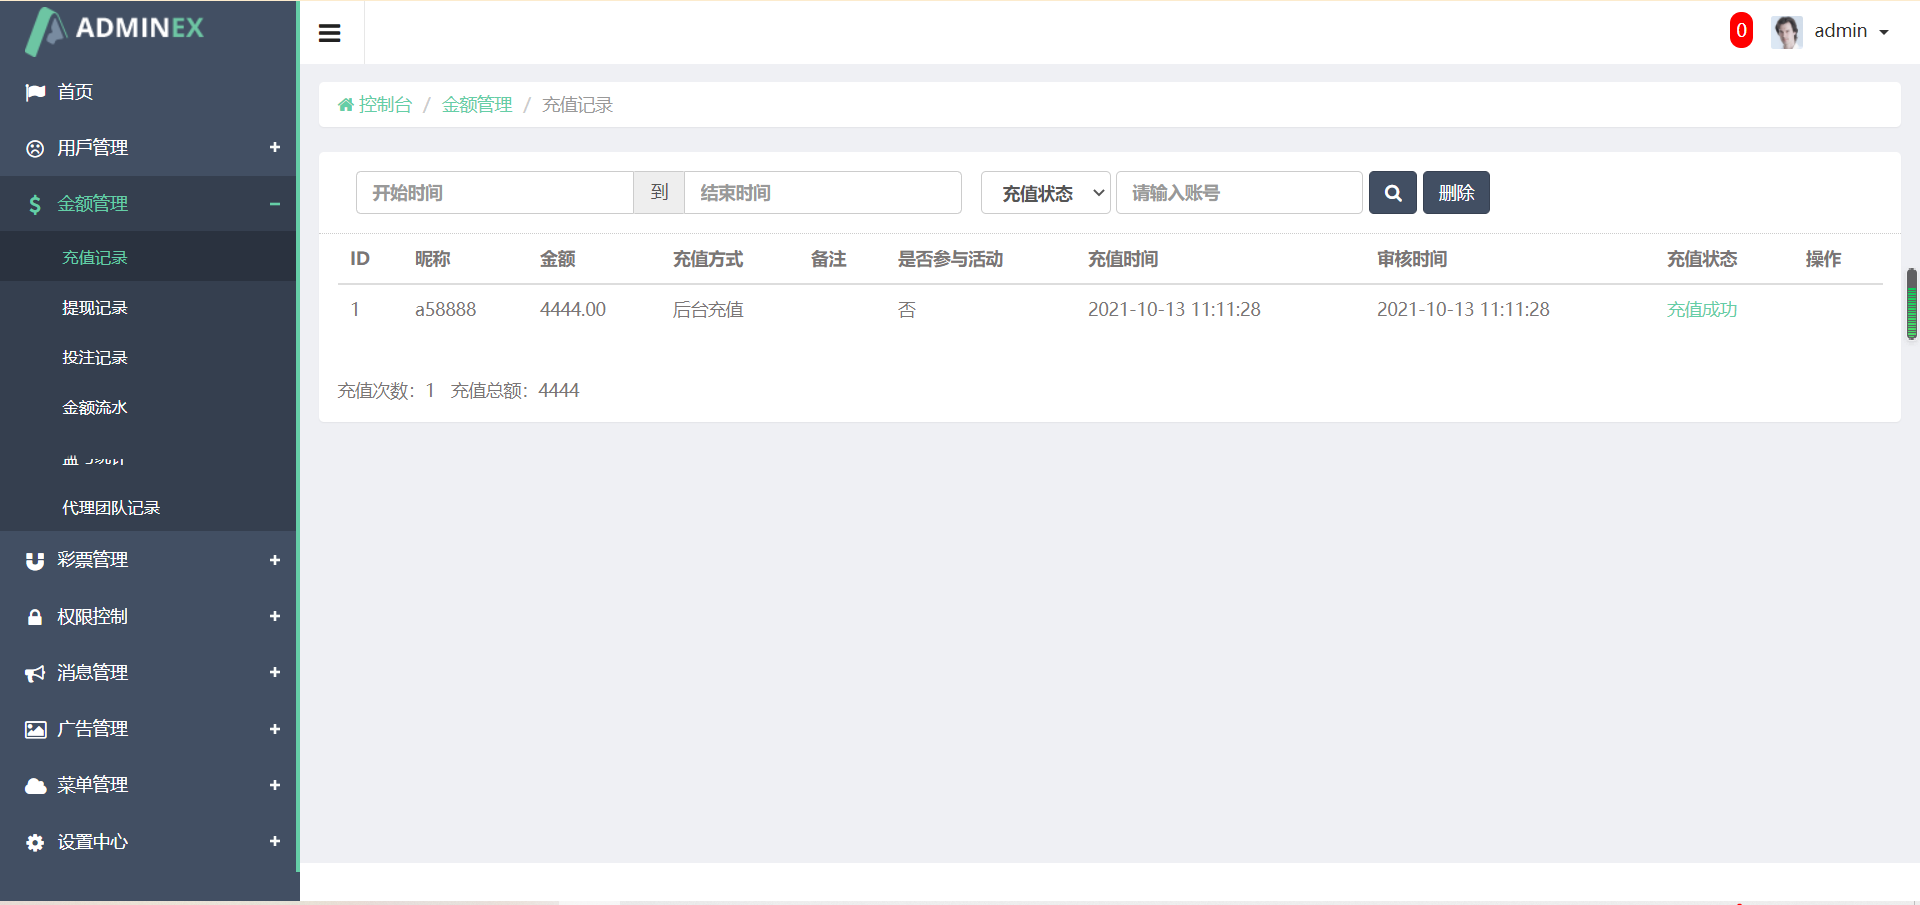Open the 充值状态 dropdown filter

click(1045, 193)
